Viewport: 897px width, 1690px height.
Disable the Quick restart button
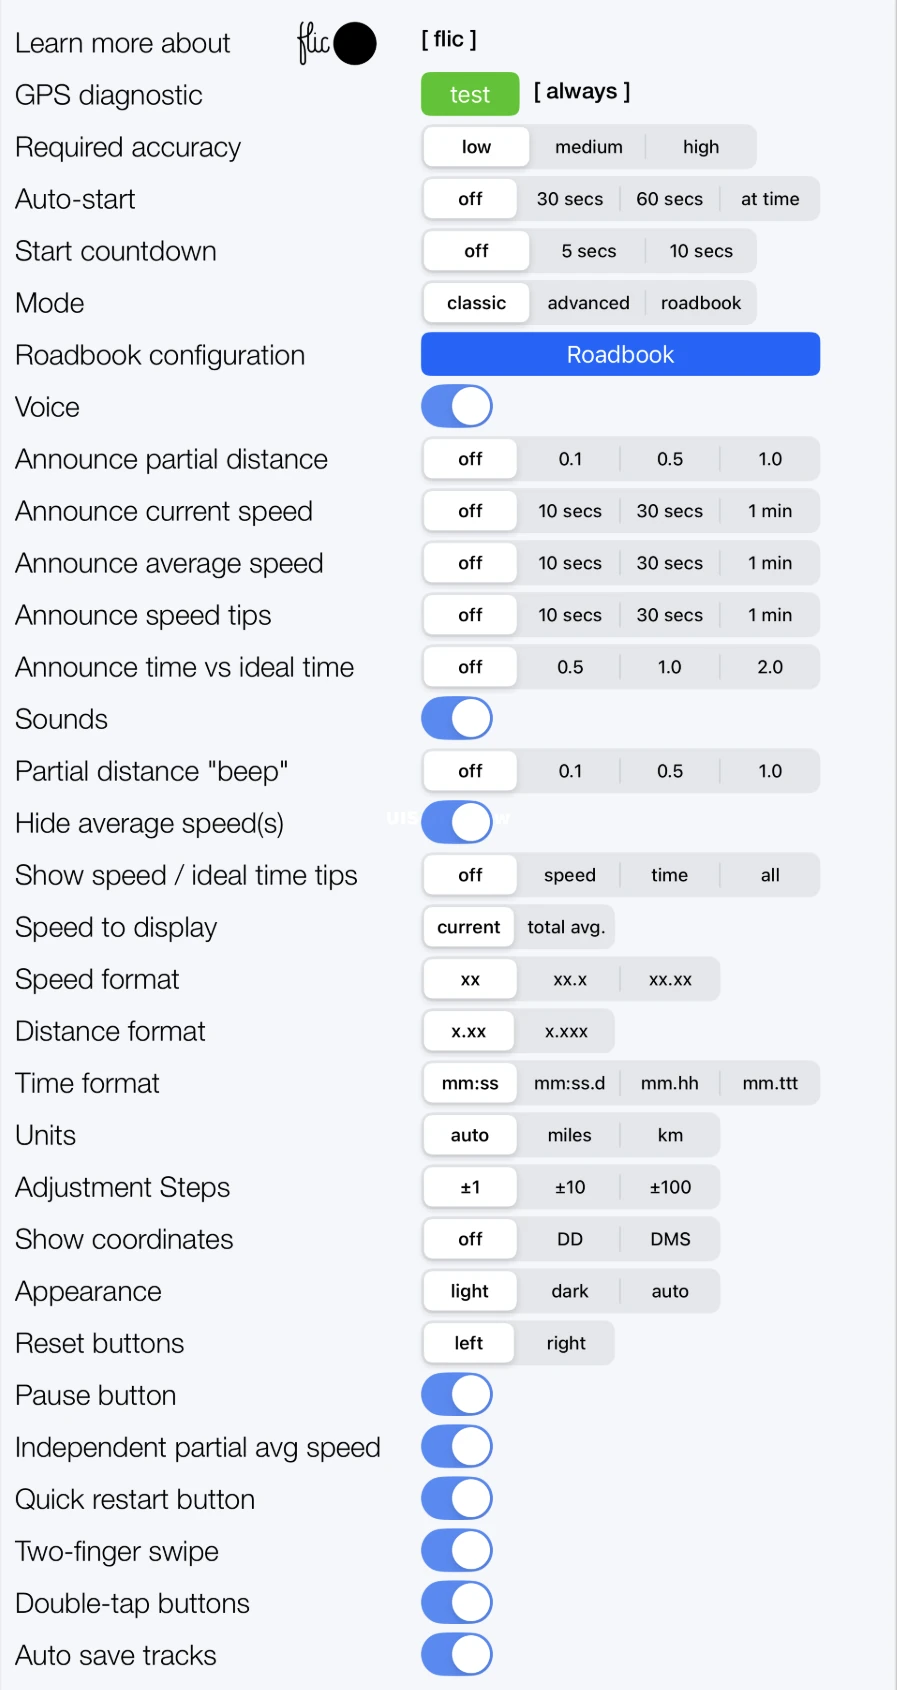457,1498
